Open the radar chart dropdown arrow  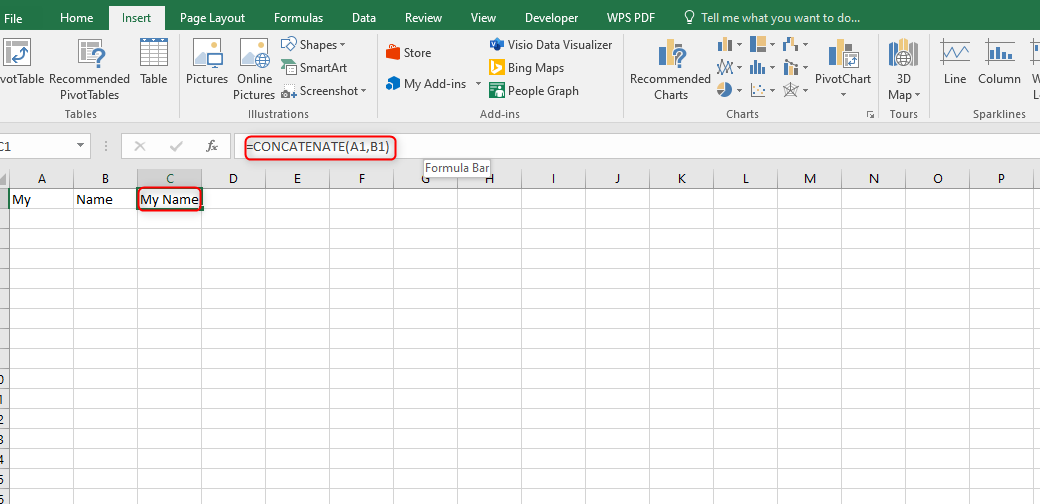click(805, 90)
